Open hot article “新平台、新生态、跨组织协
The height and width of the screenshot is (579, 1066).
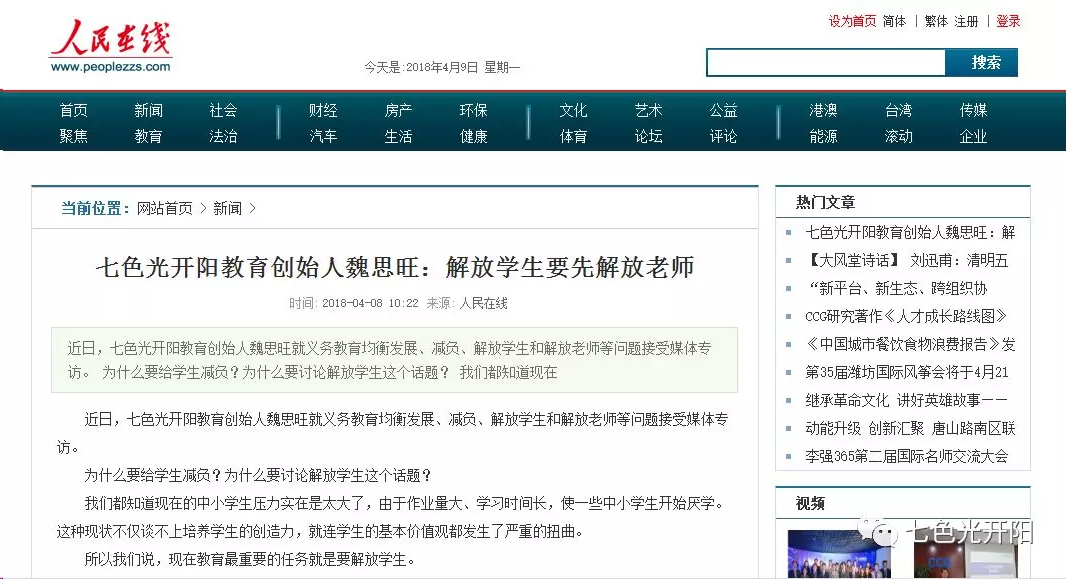point(896,288)
